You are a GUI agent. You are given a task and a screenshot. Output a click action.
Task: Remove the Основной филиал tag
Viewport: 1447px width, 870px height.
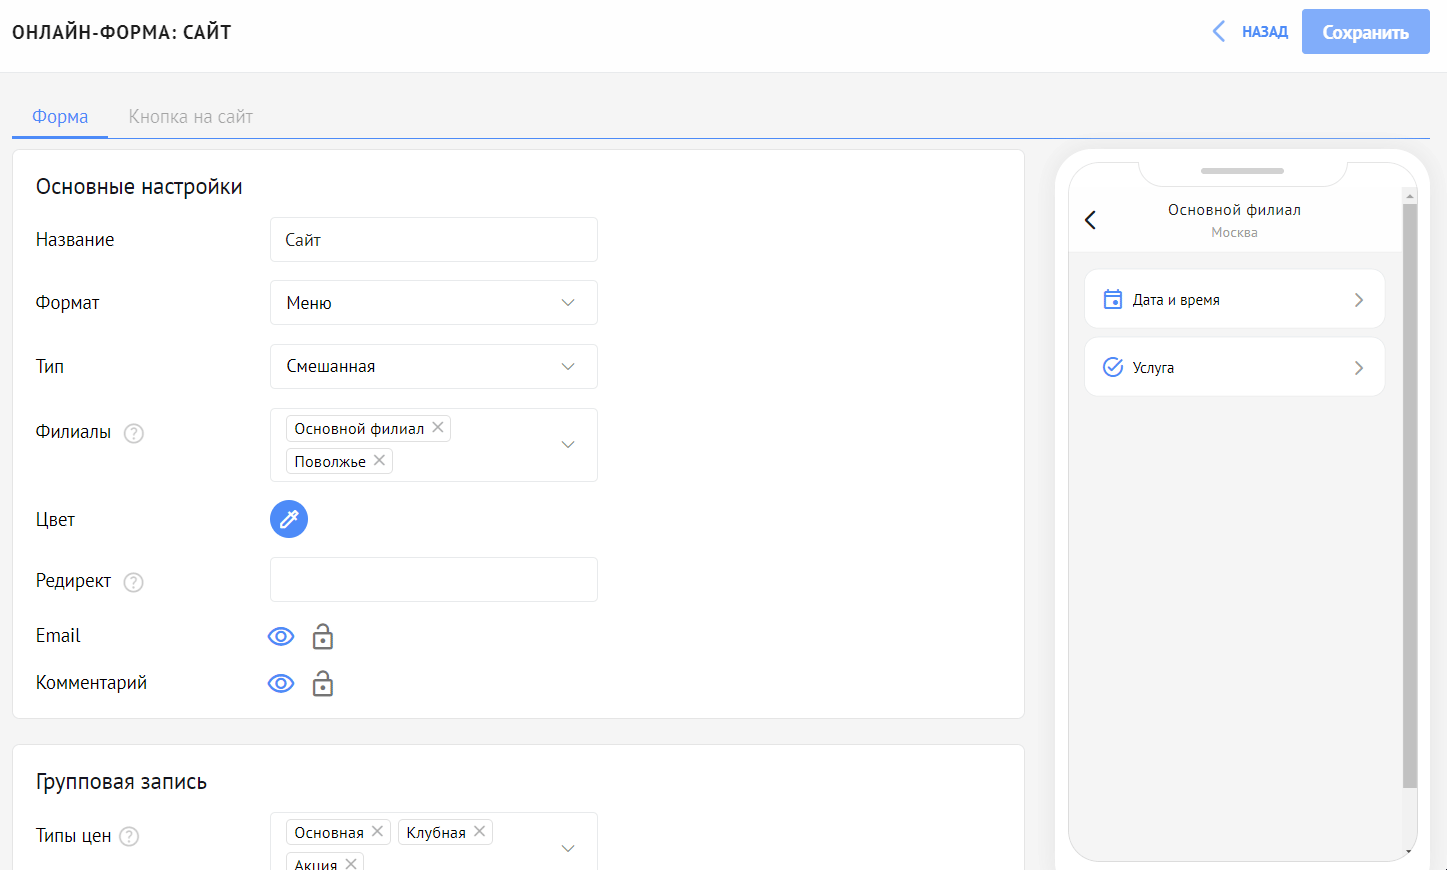click(x=438, y=428)
